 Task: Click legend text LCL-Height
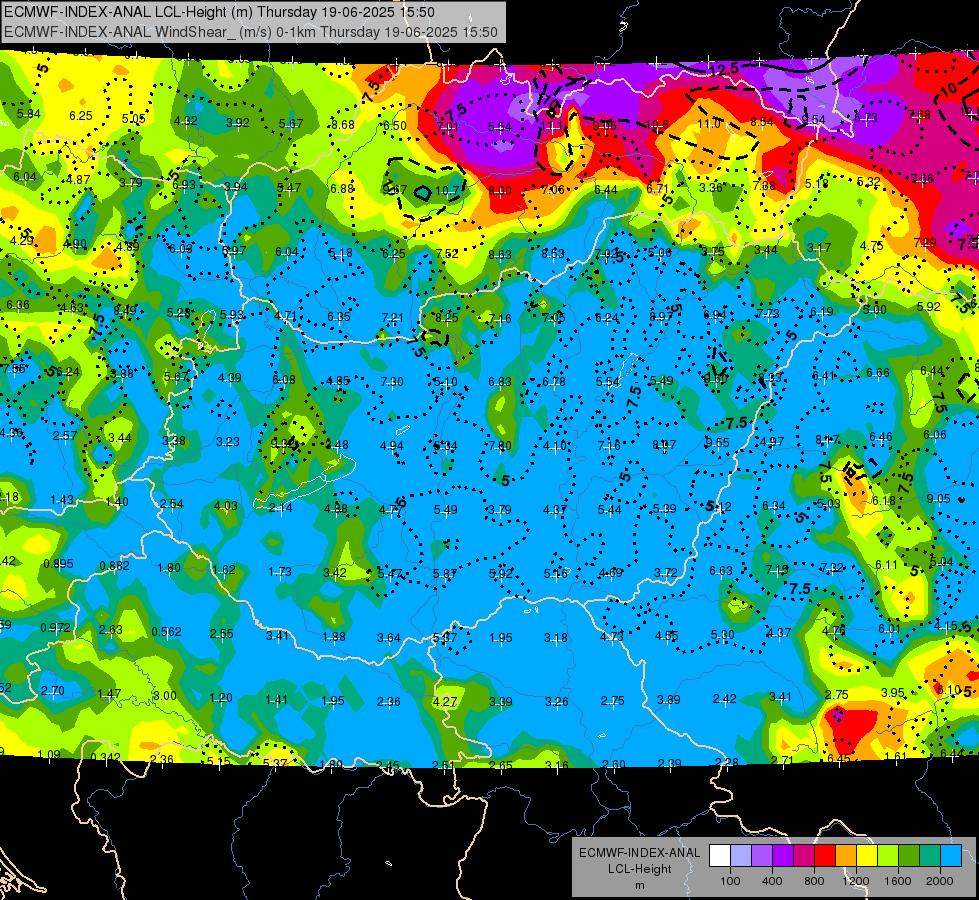click(x=639, y=869)
